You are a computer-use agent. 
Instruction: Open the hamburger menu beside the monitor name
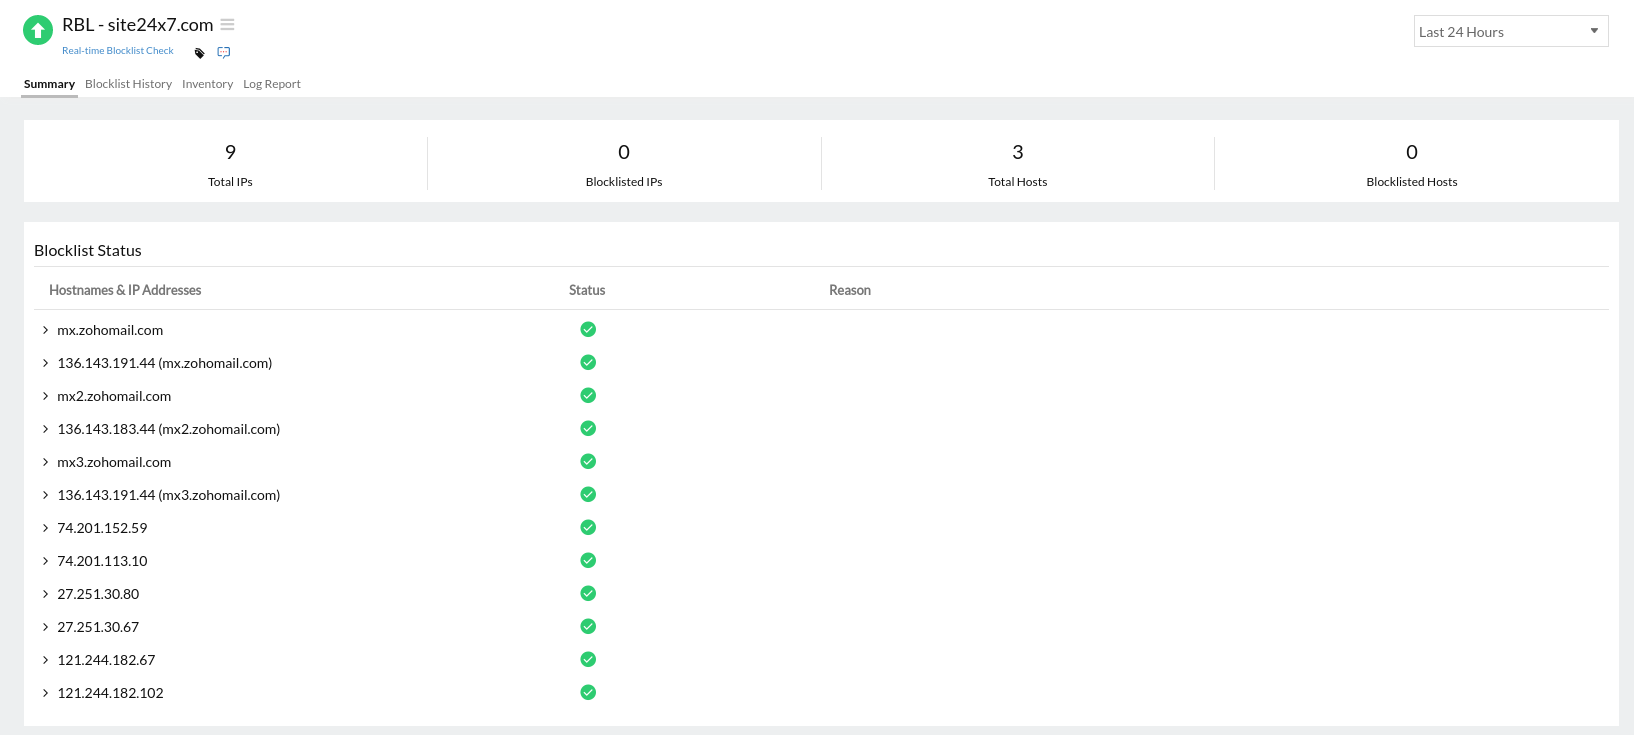227,24
